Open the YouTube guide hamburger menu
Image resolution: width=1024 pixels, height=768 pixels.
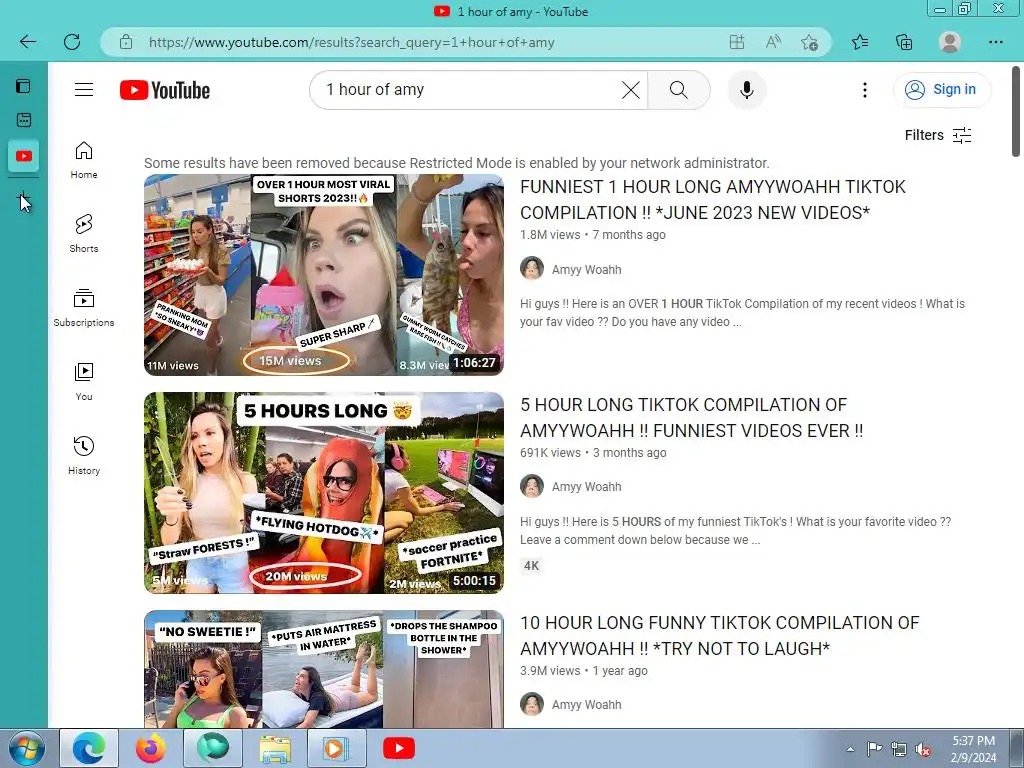(x=84, y=89)
